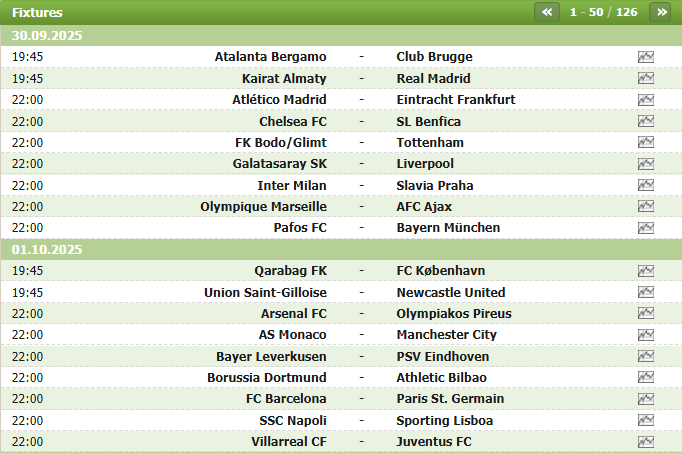The width and height of the screenshot is (682, 453).
Task: Click chart icon in Qarabag FK row
Action: pos(646,271)
